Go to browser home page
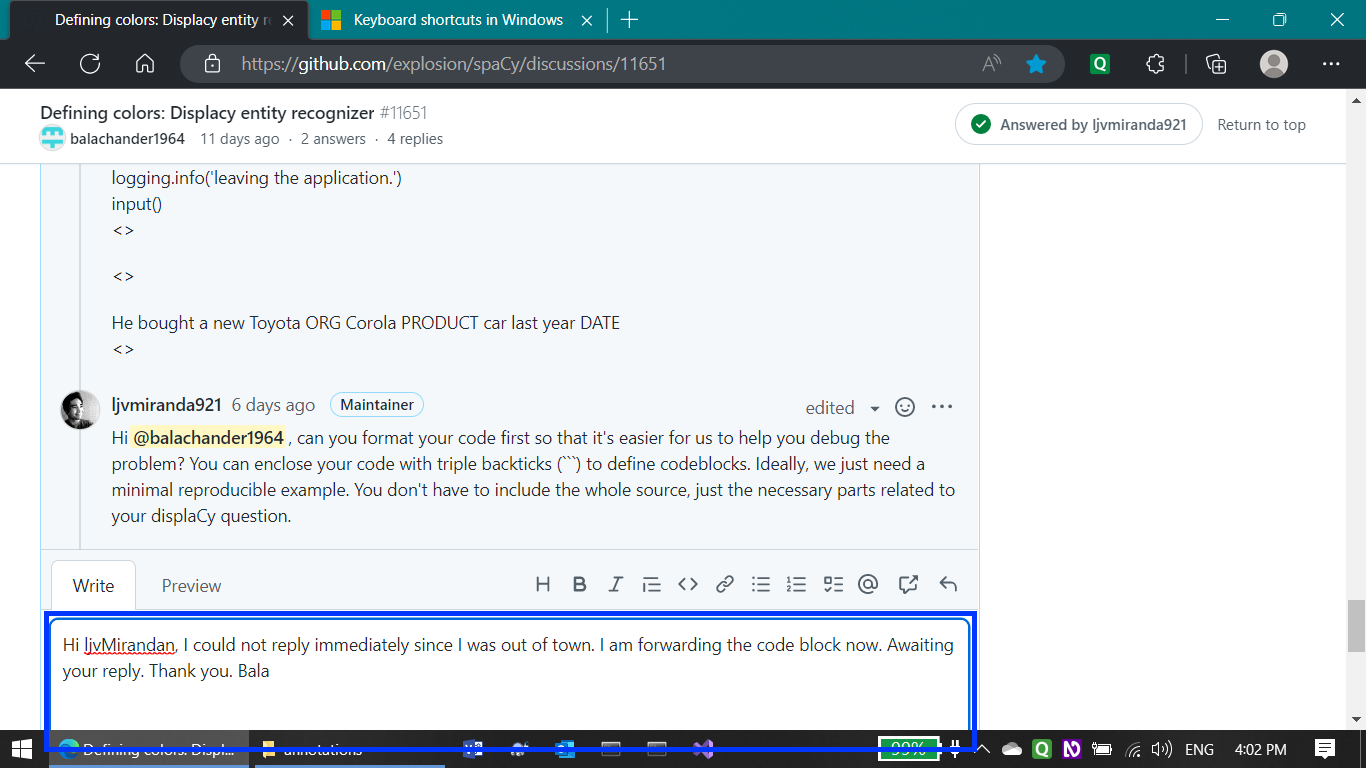Screen dimensions: 1366x768 145,64
